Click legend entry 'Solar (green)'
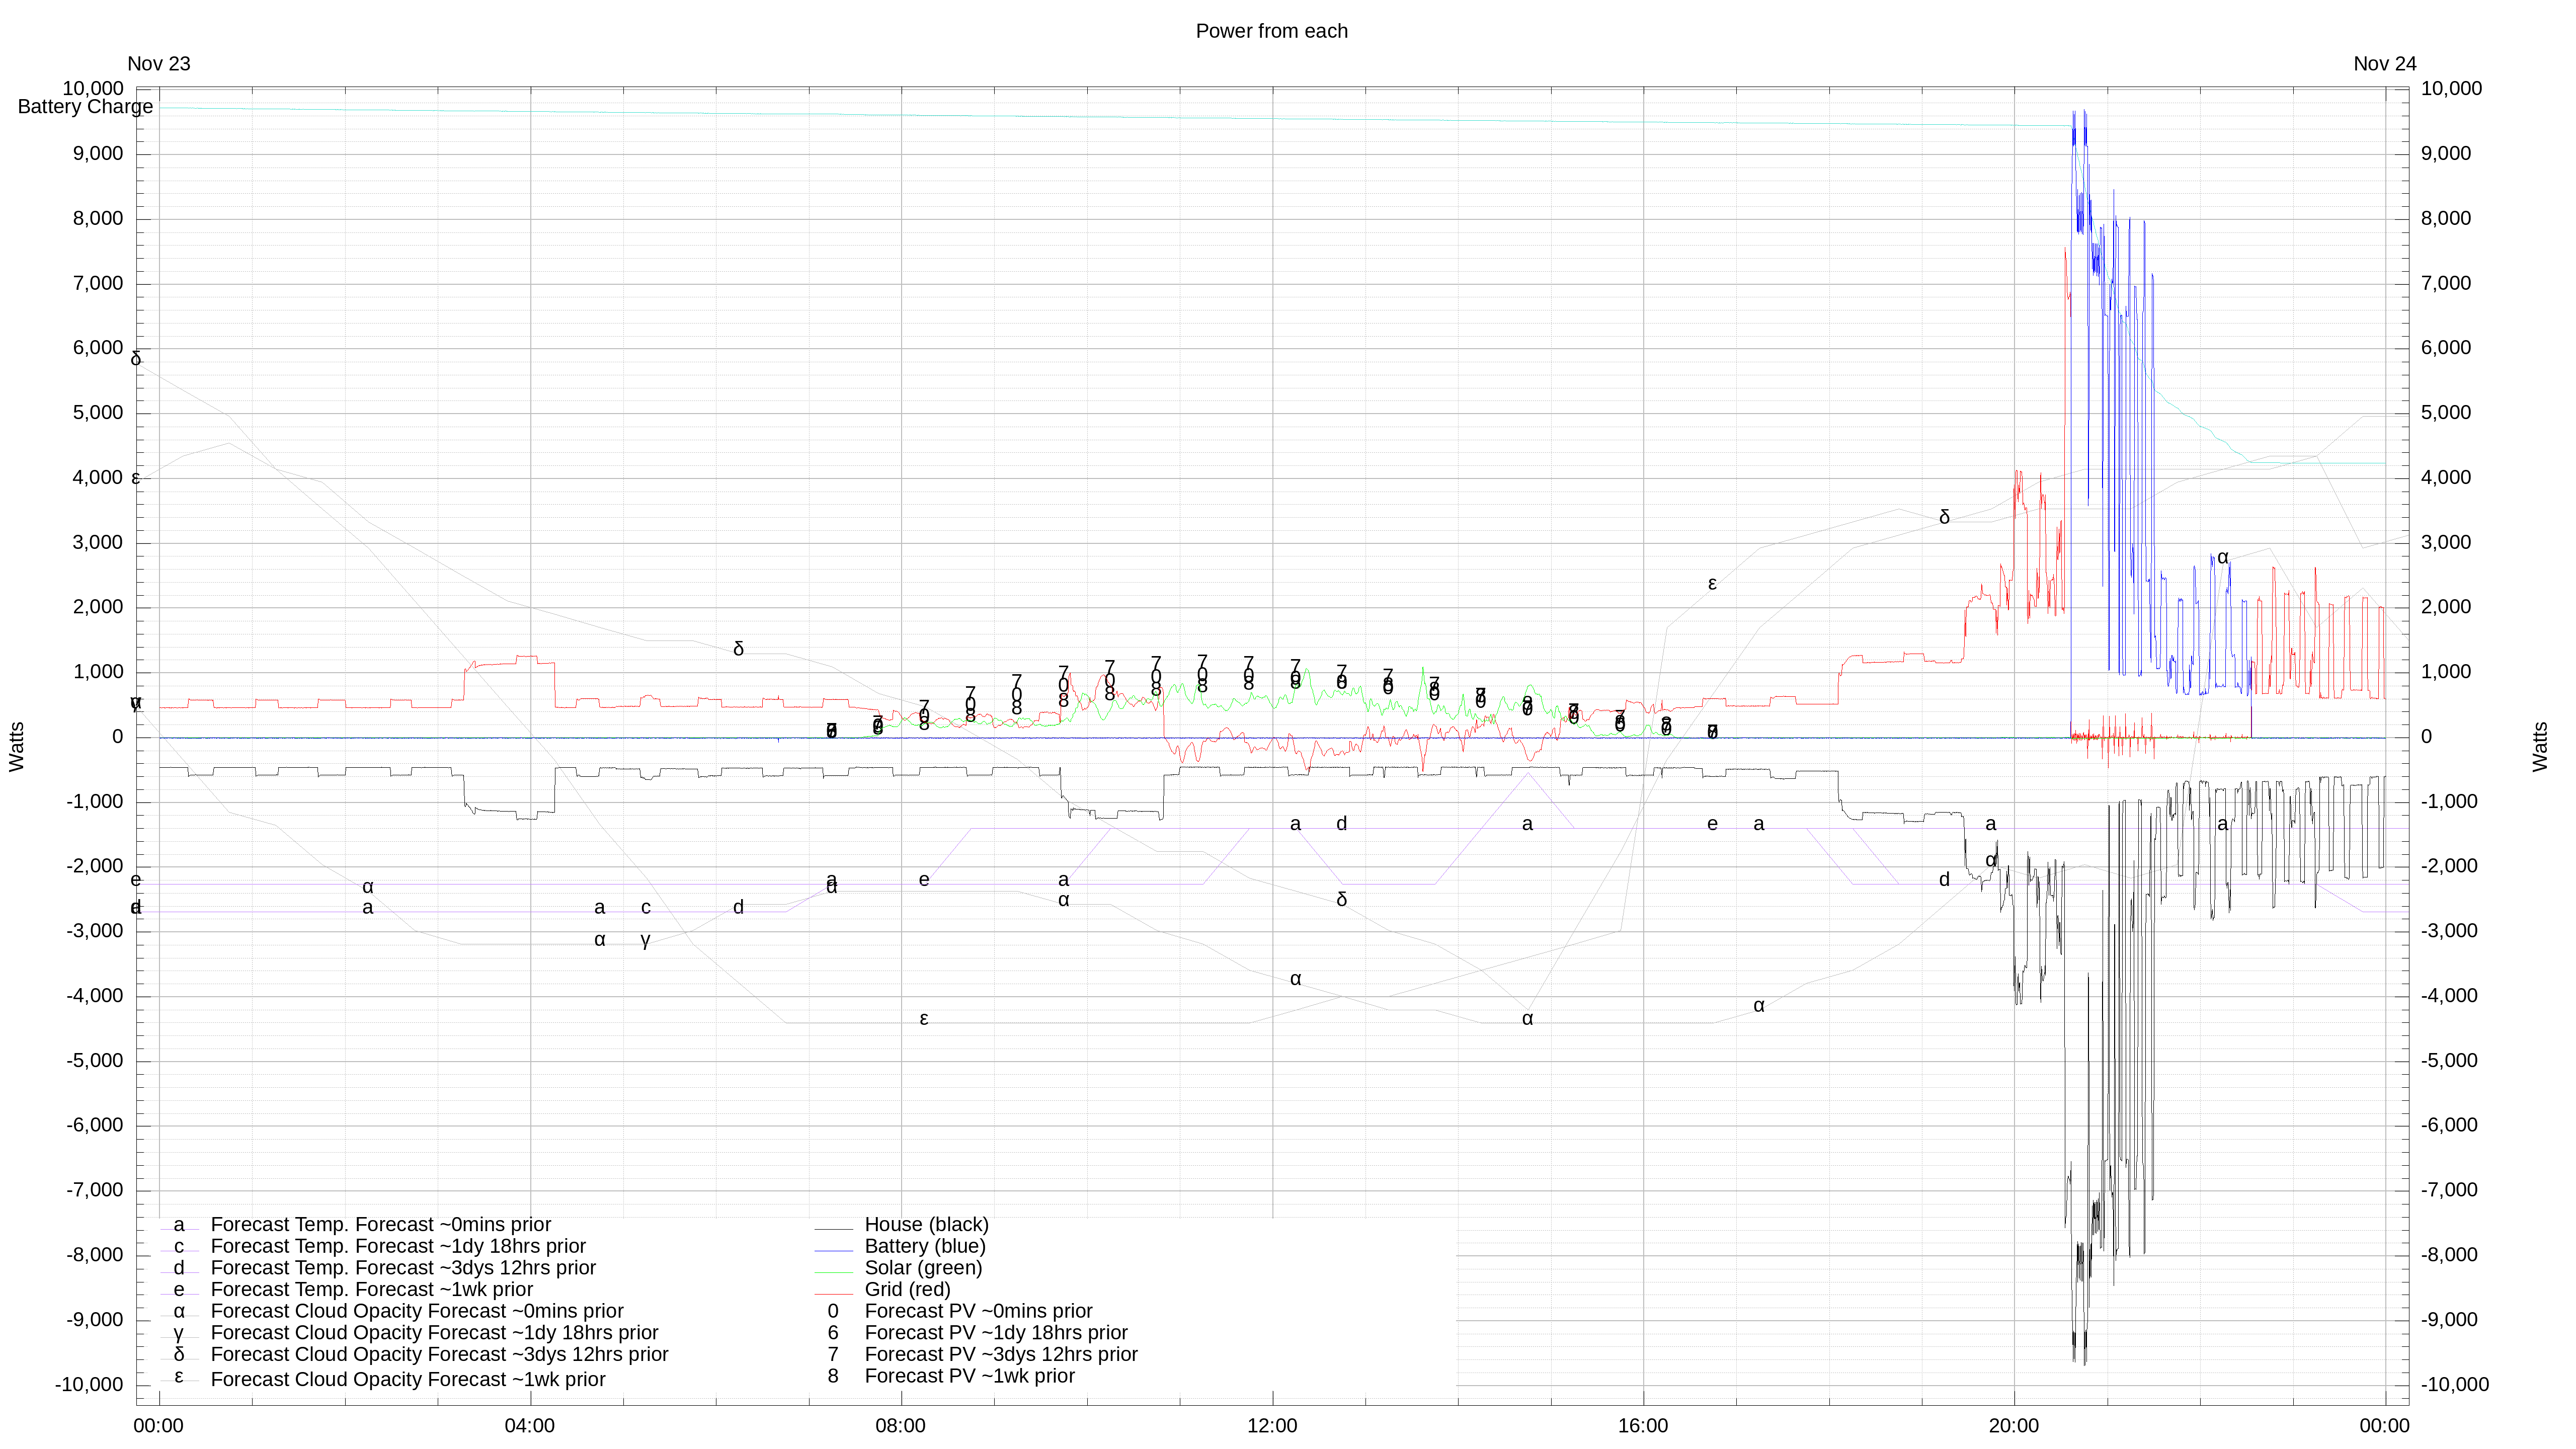The image size is (2576, 1449). click(923, 1268)
